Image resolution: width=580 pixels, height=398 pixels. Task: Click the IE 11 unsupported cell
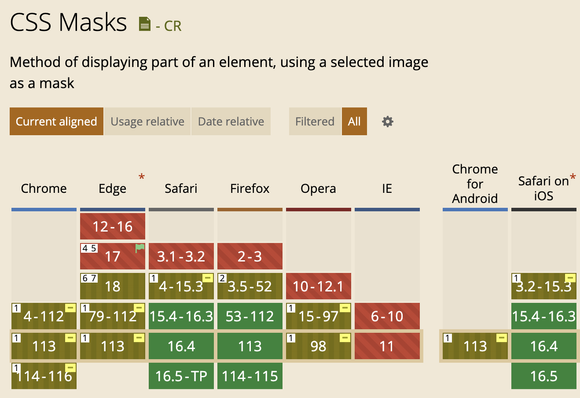387,346
